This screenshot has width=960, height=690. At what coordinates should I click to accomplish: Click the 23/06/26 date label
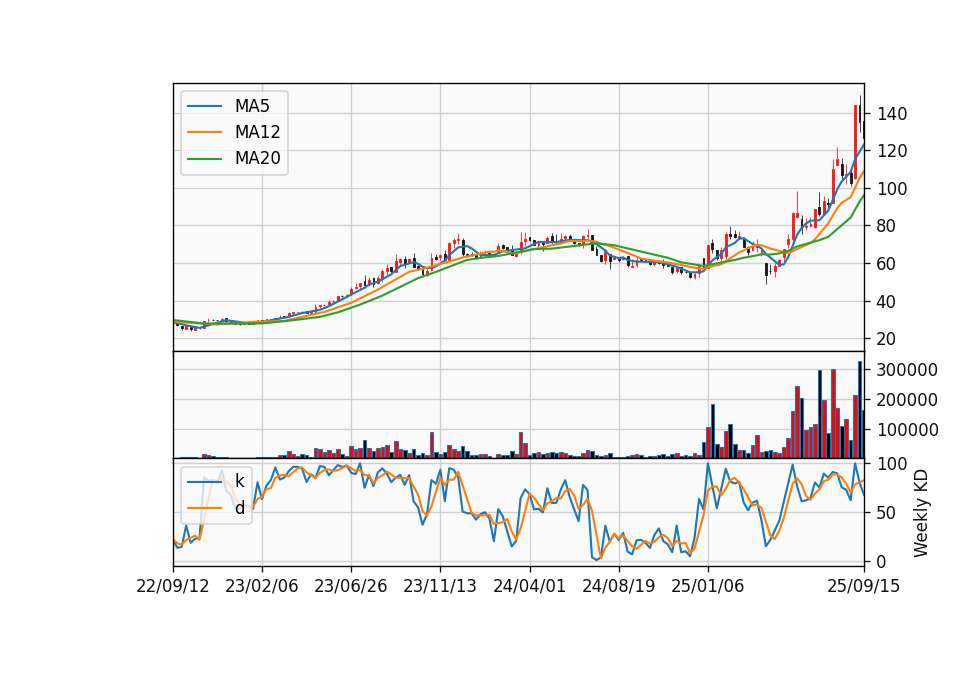(351, 586)
